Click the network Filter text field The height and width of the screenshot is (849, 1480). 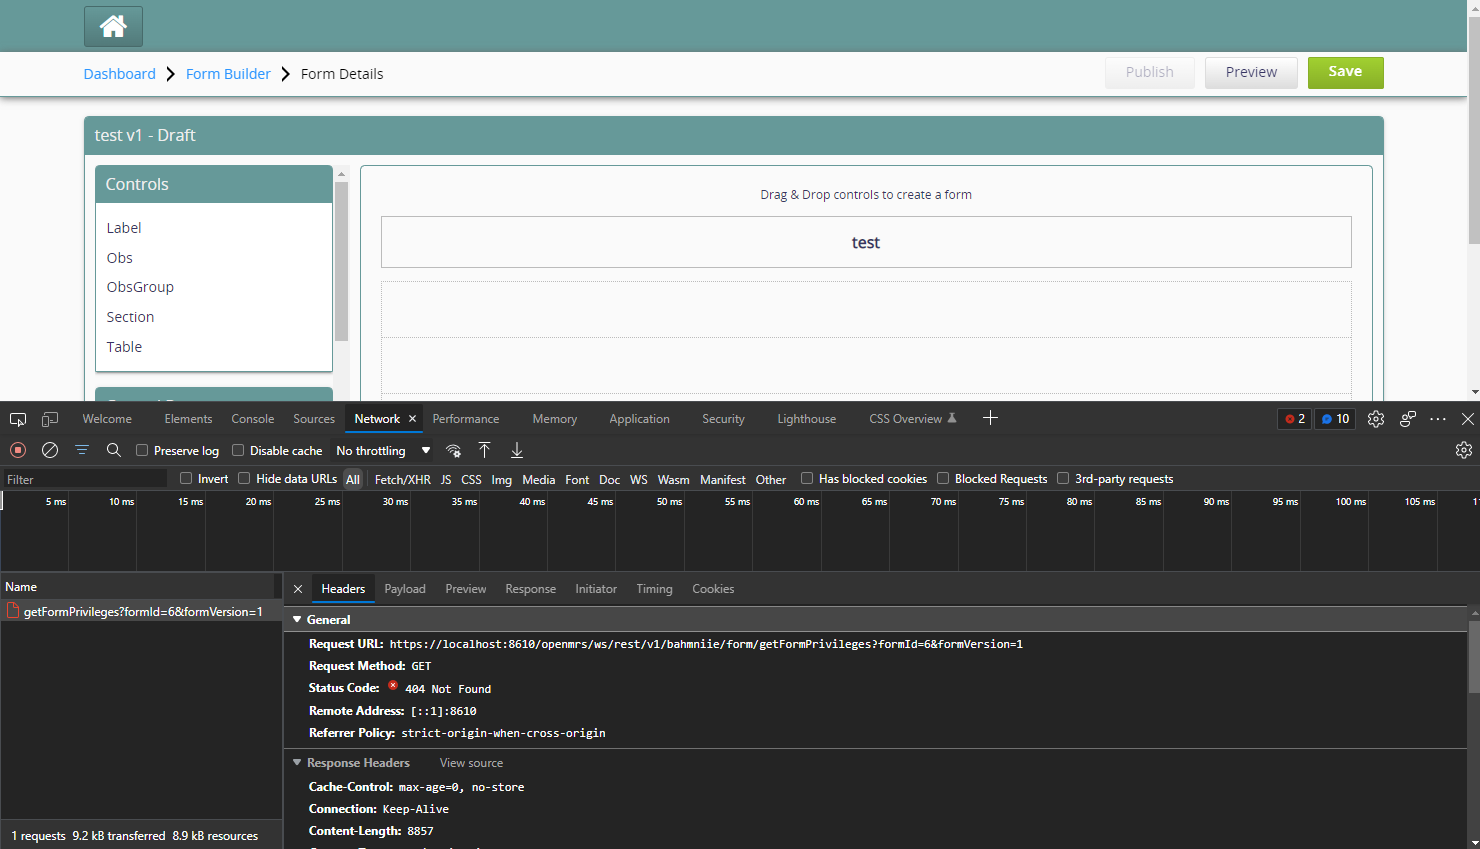[85, 479]
